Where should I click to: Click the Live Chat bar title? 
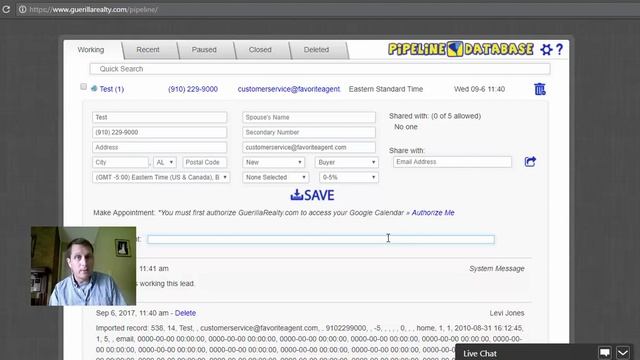click(x=480, y=353)
